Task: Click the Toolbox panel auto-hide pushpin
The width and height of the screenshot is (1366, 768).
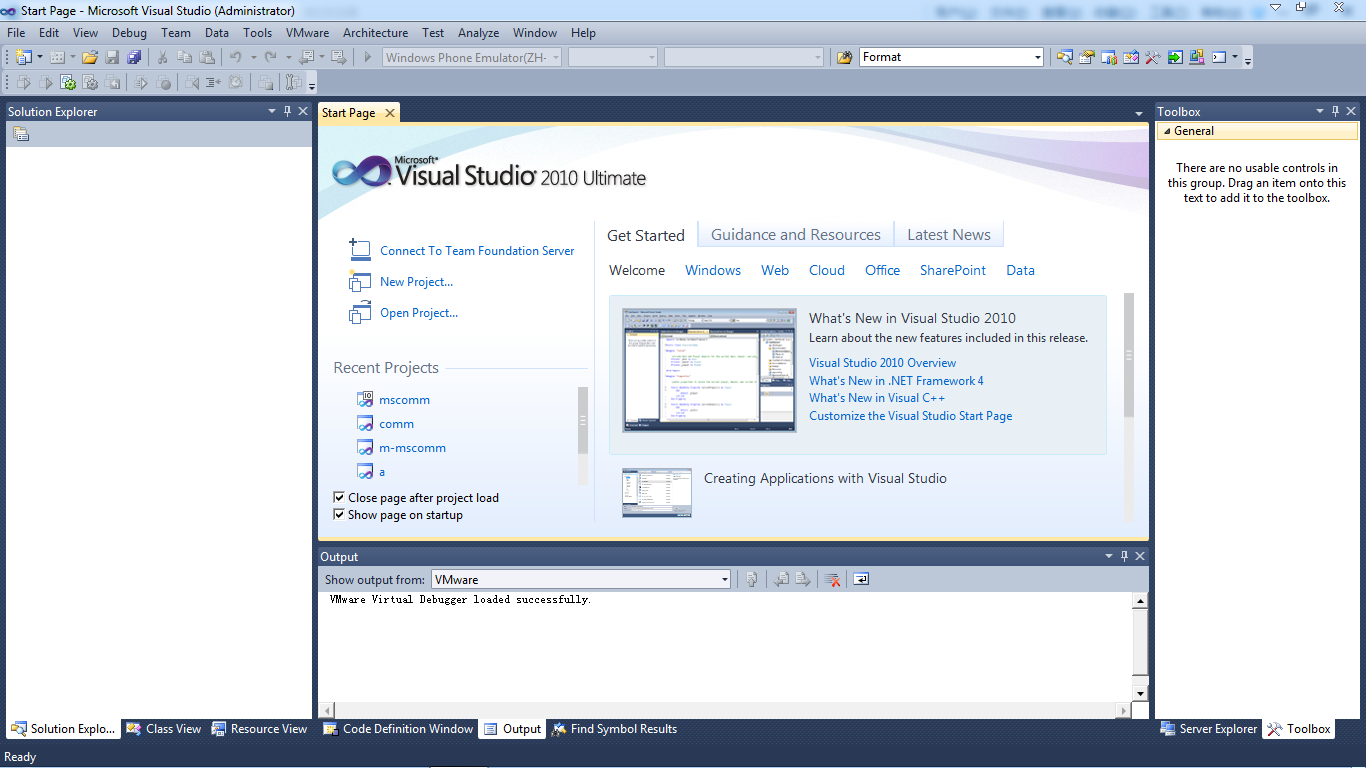Action: 1335,111
